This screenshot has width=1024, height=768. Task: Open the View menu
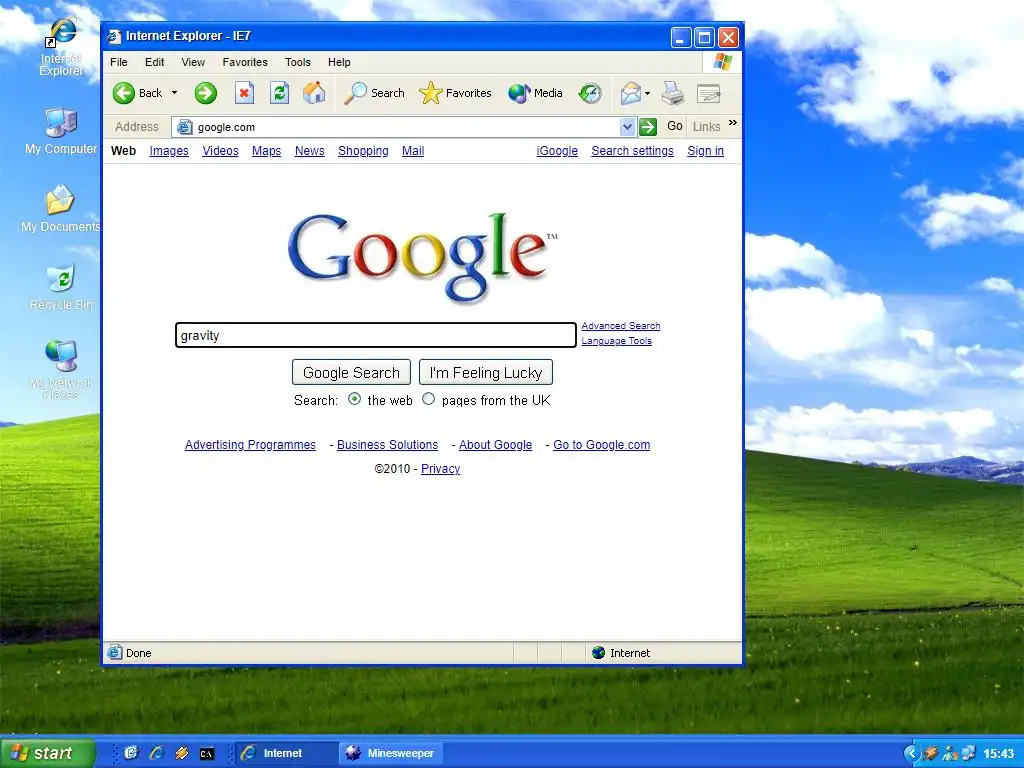[193, 62]
